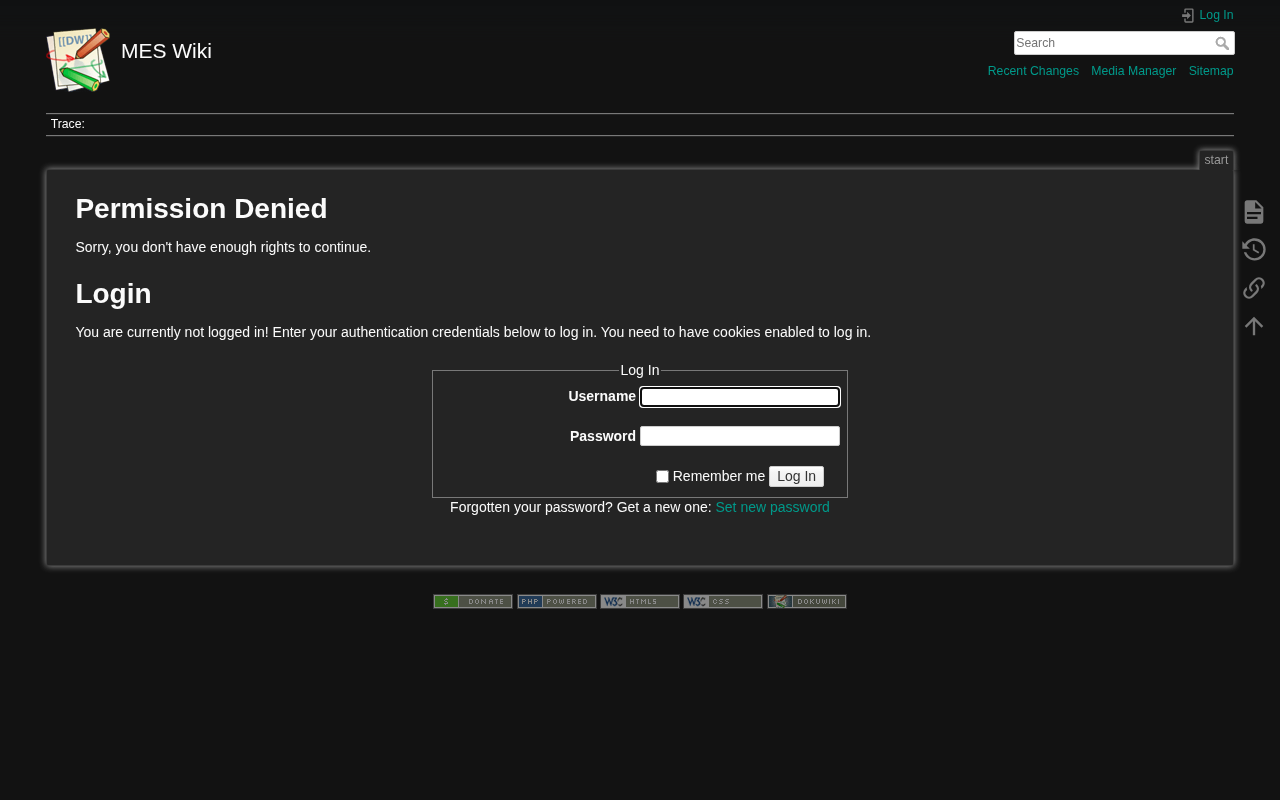Screen dimensions: 1280x800
Task: Click the W3C HTML5 validation badge
Action: click(640, 601)
